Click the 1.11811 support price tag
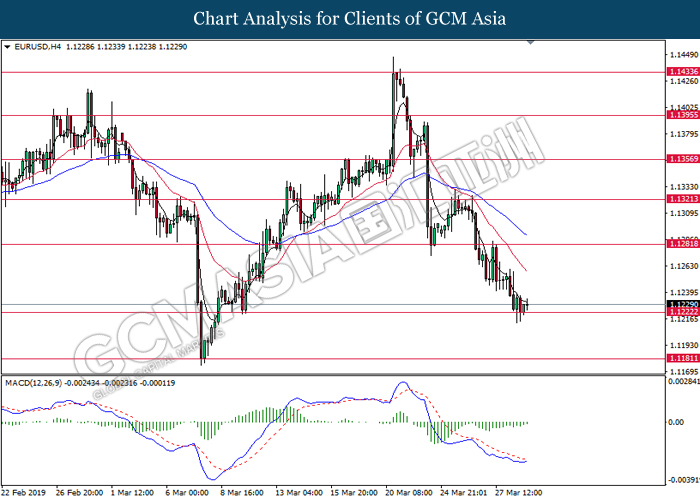Screen dimensions: 700x500 point(683,358)
